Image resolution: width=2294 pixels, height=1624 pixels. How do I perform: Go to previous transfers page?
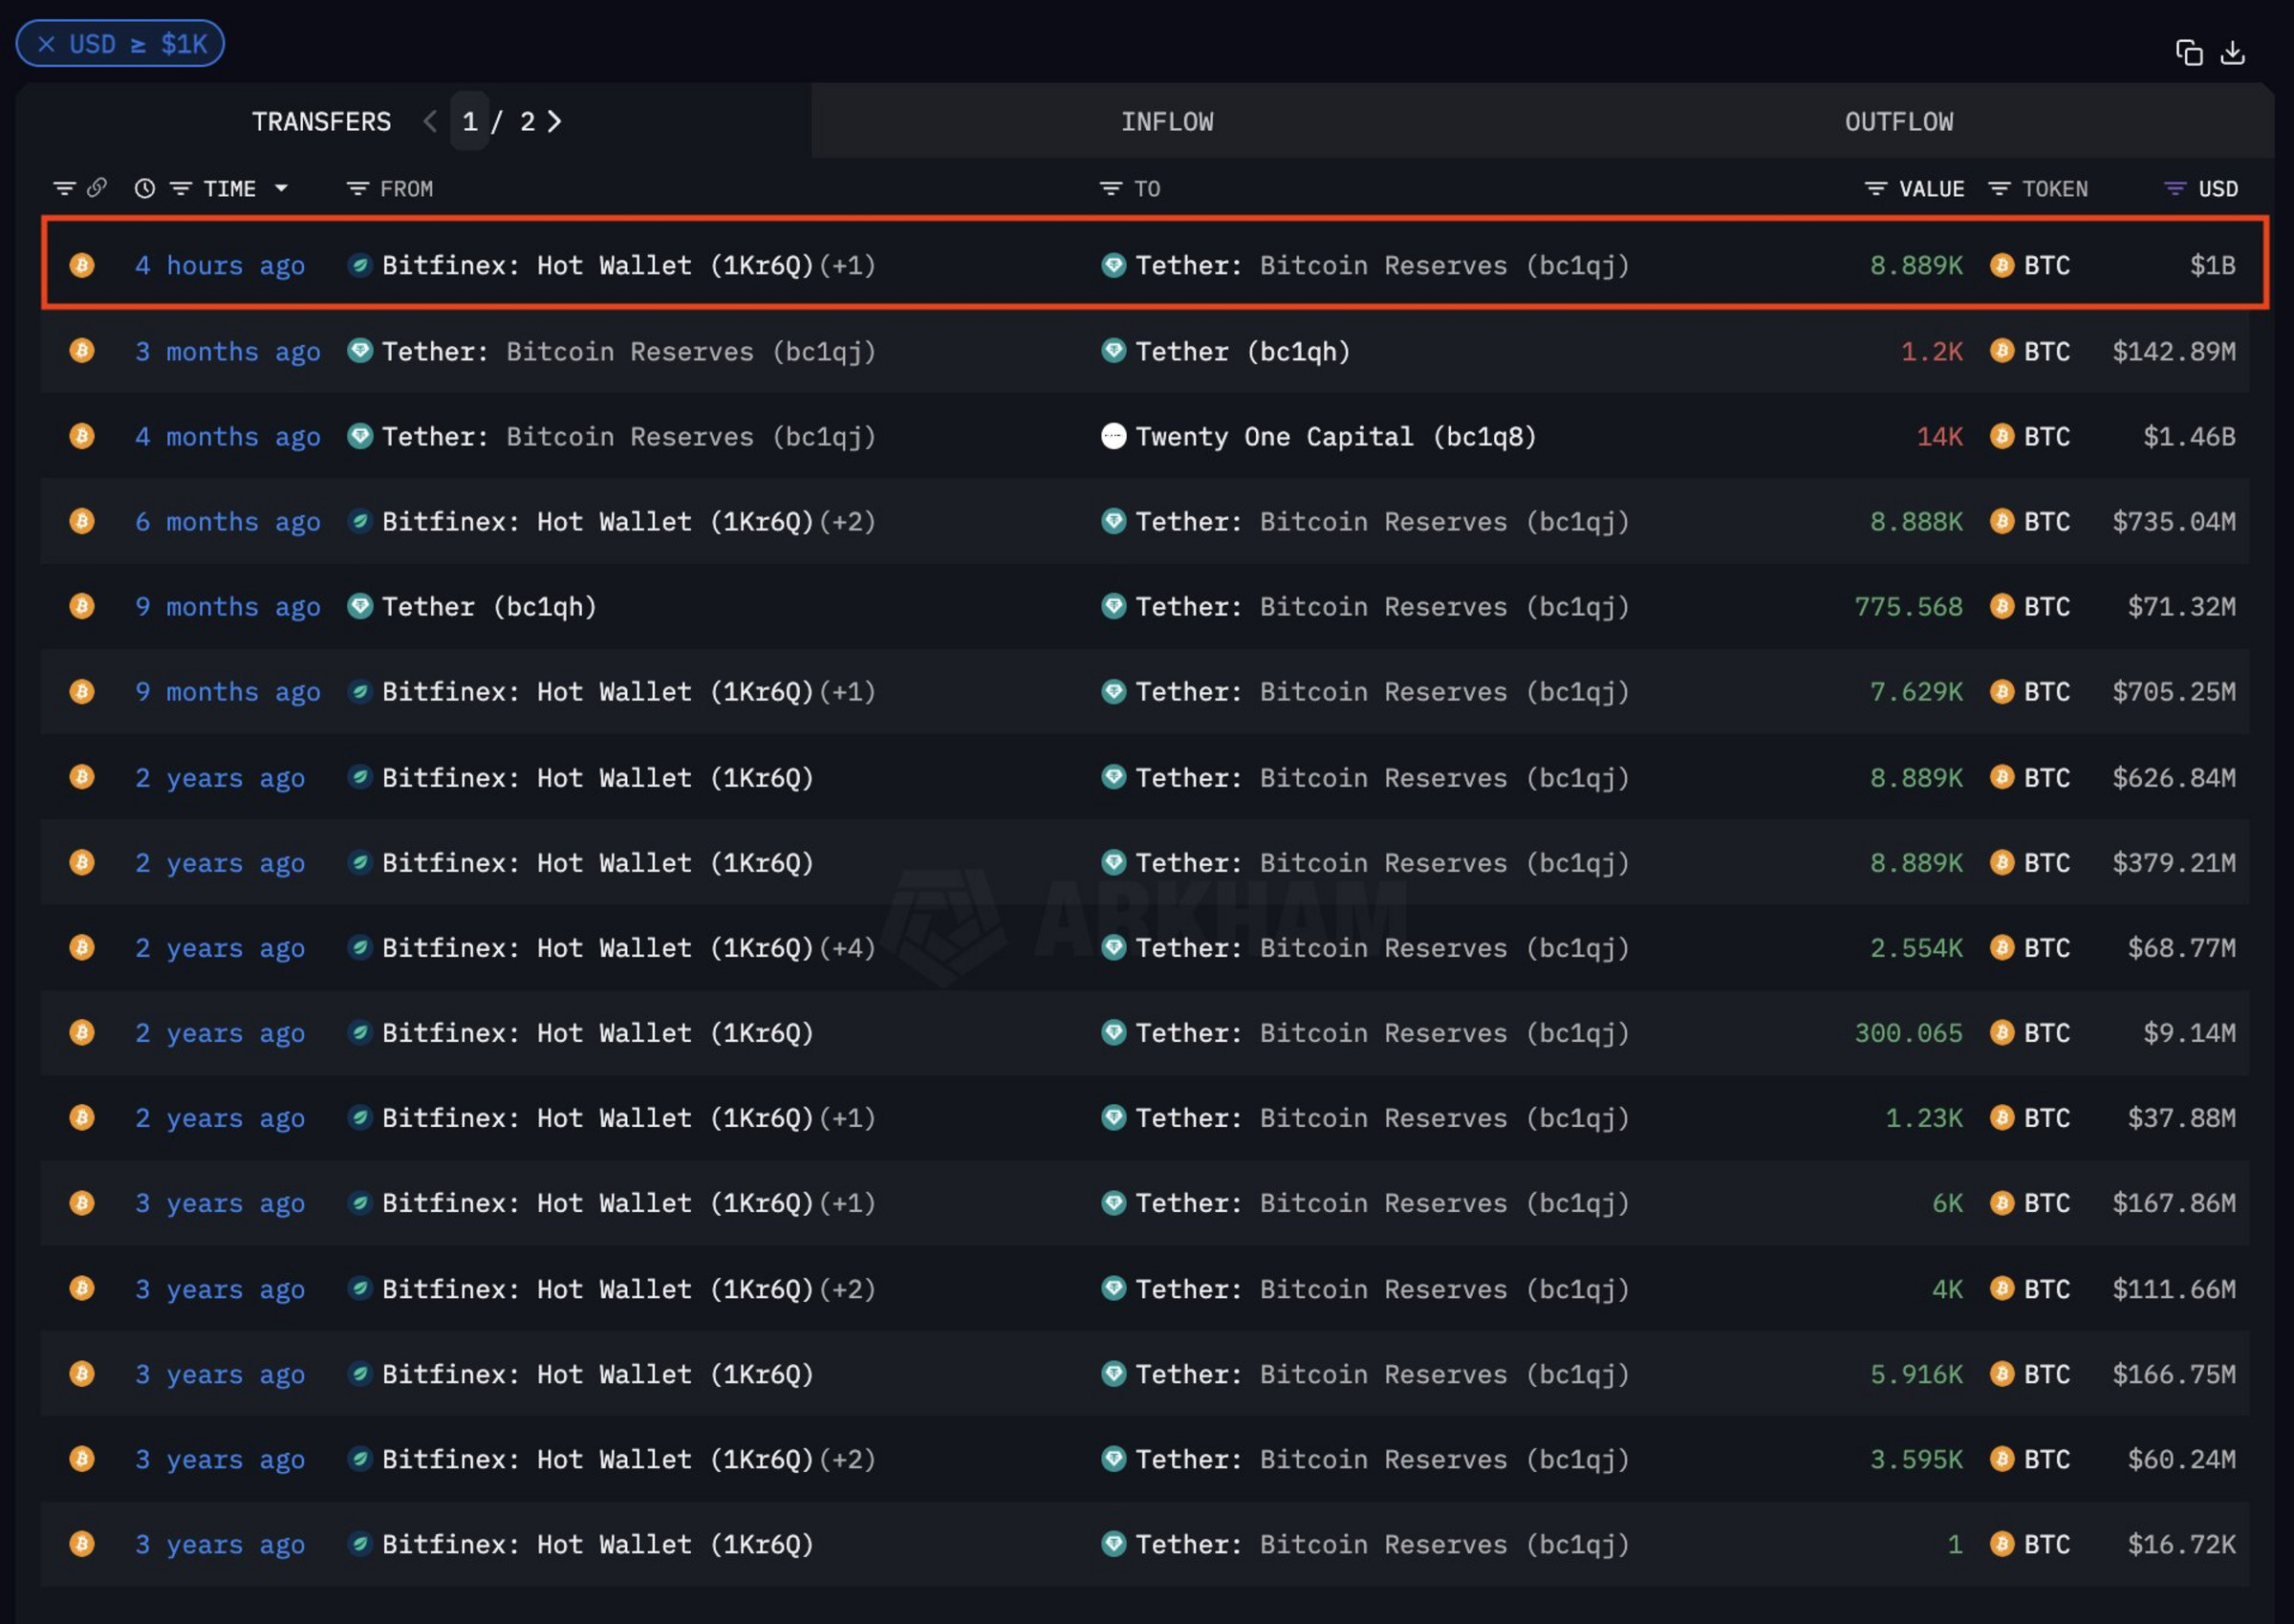[x=430, y=121]
